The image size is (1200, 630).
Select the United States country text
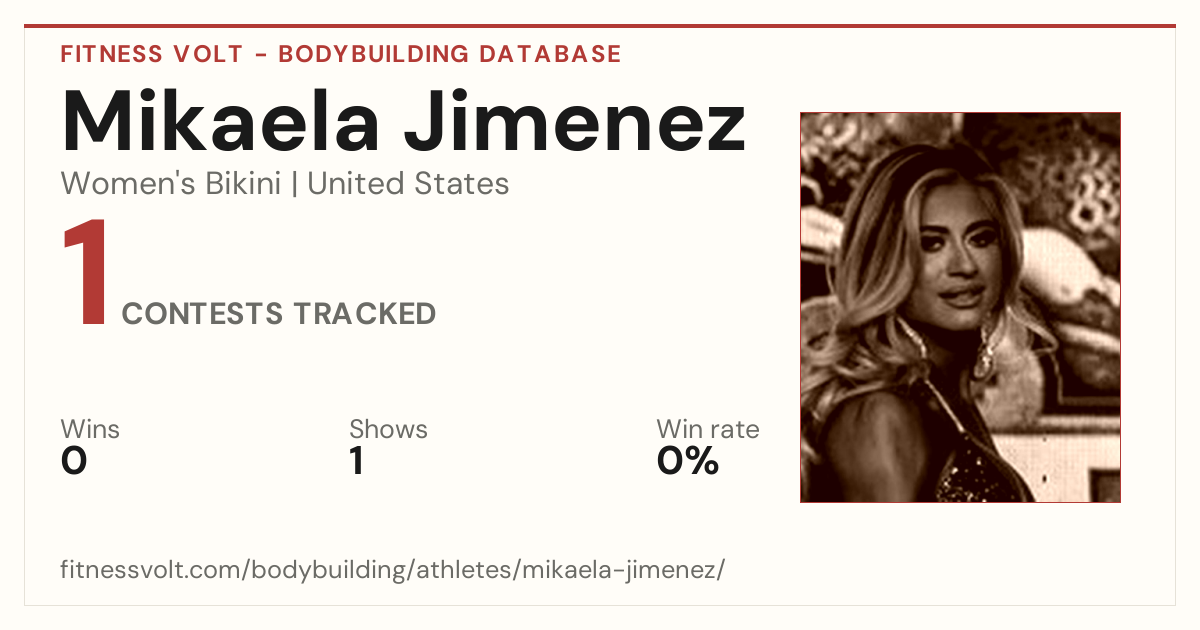[408, 184]
